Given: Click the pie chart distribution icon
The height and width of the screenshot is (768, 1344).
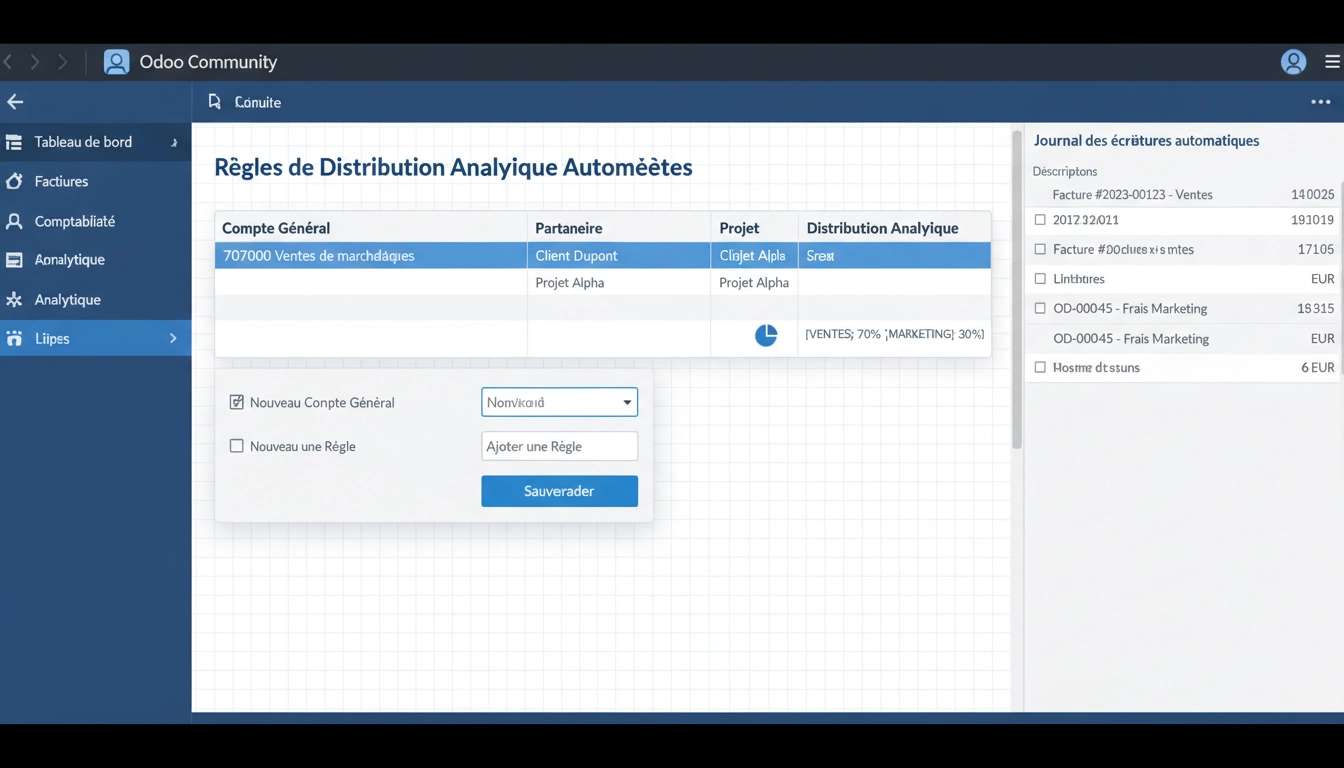Looking at the screenshot, I should [x=766, y=334].
